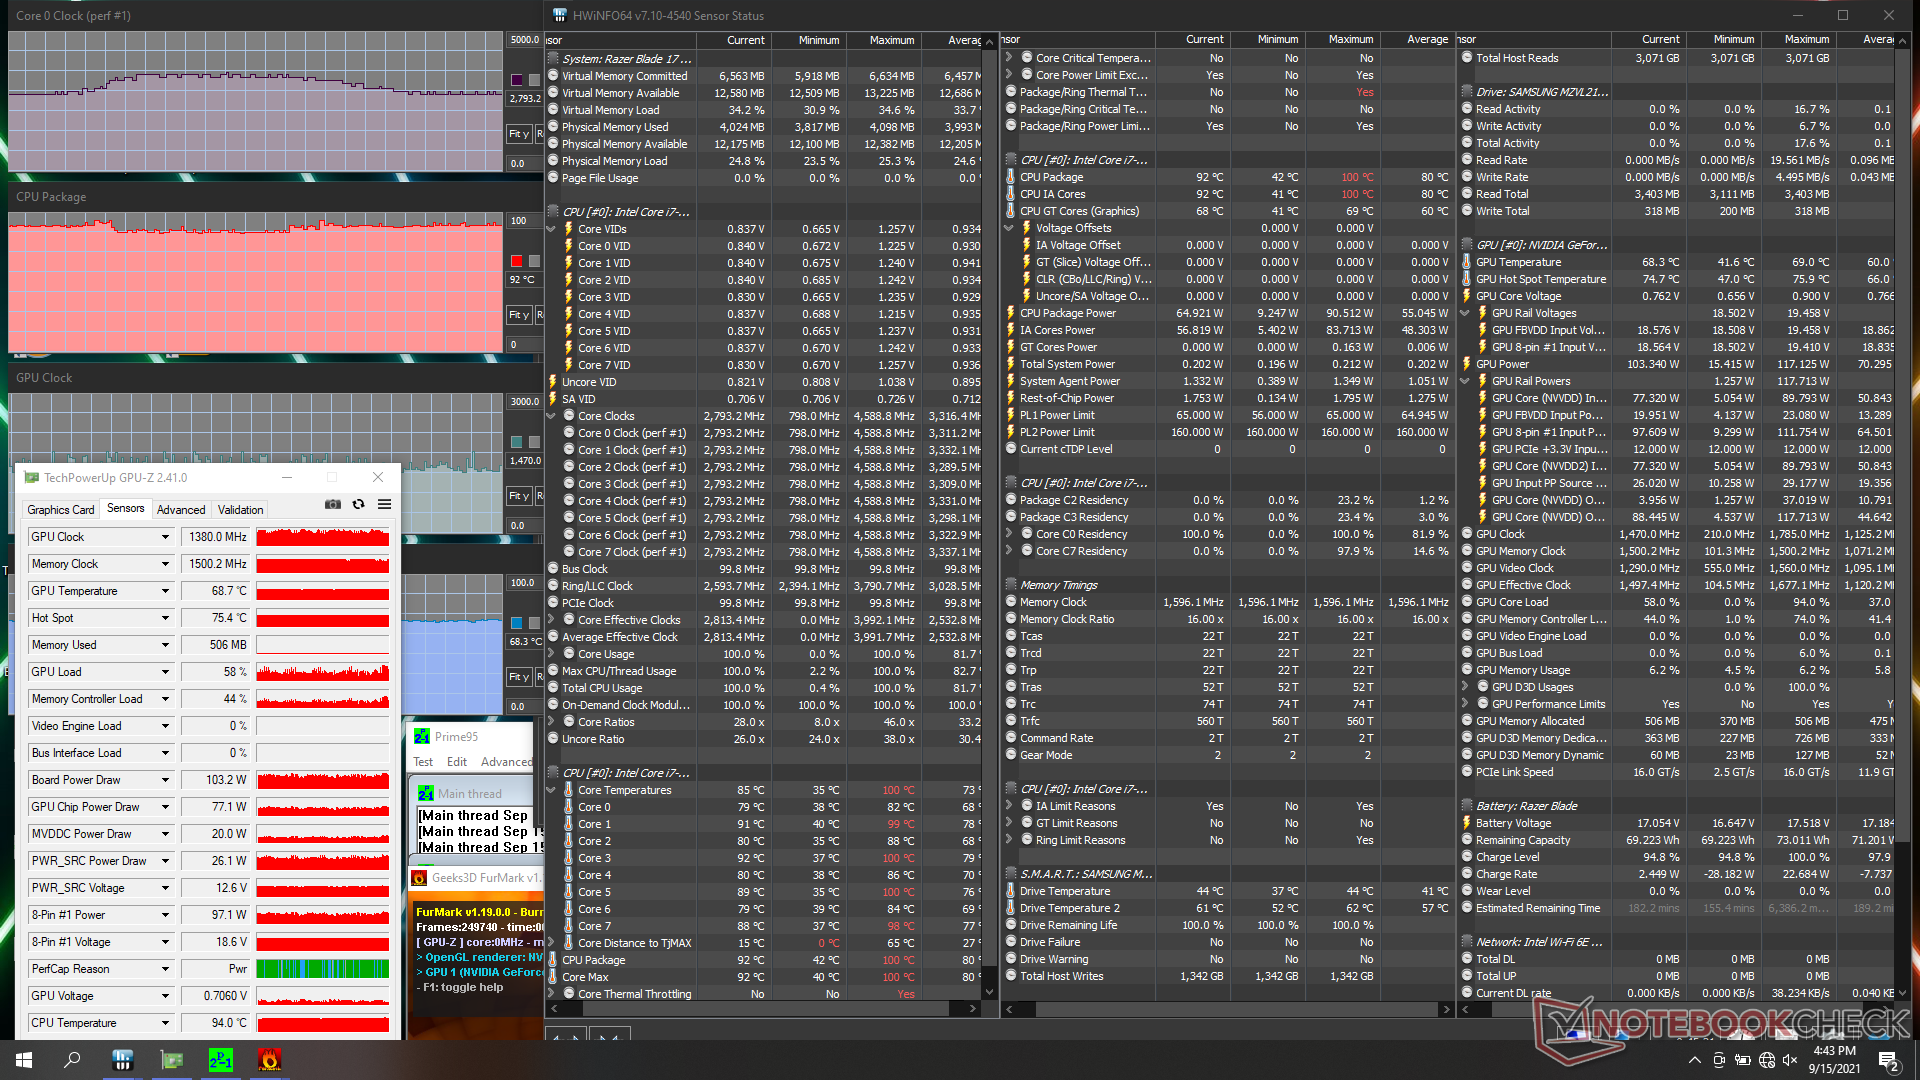Switch to Prime95 from the taskbar
Viewport: 1920px width, 1080px height.
(221, 1060)
